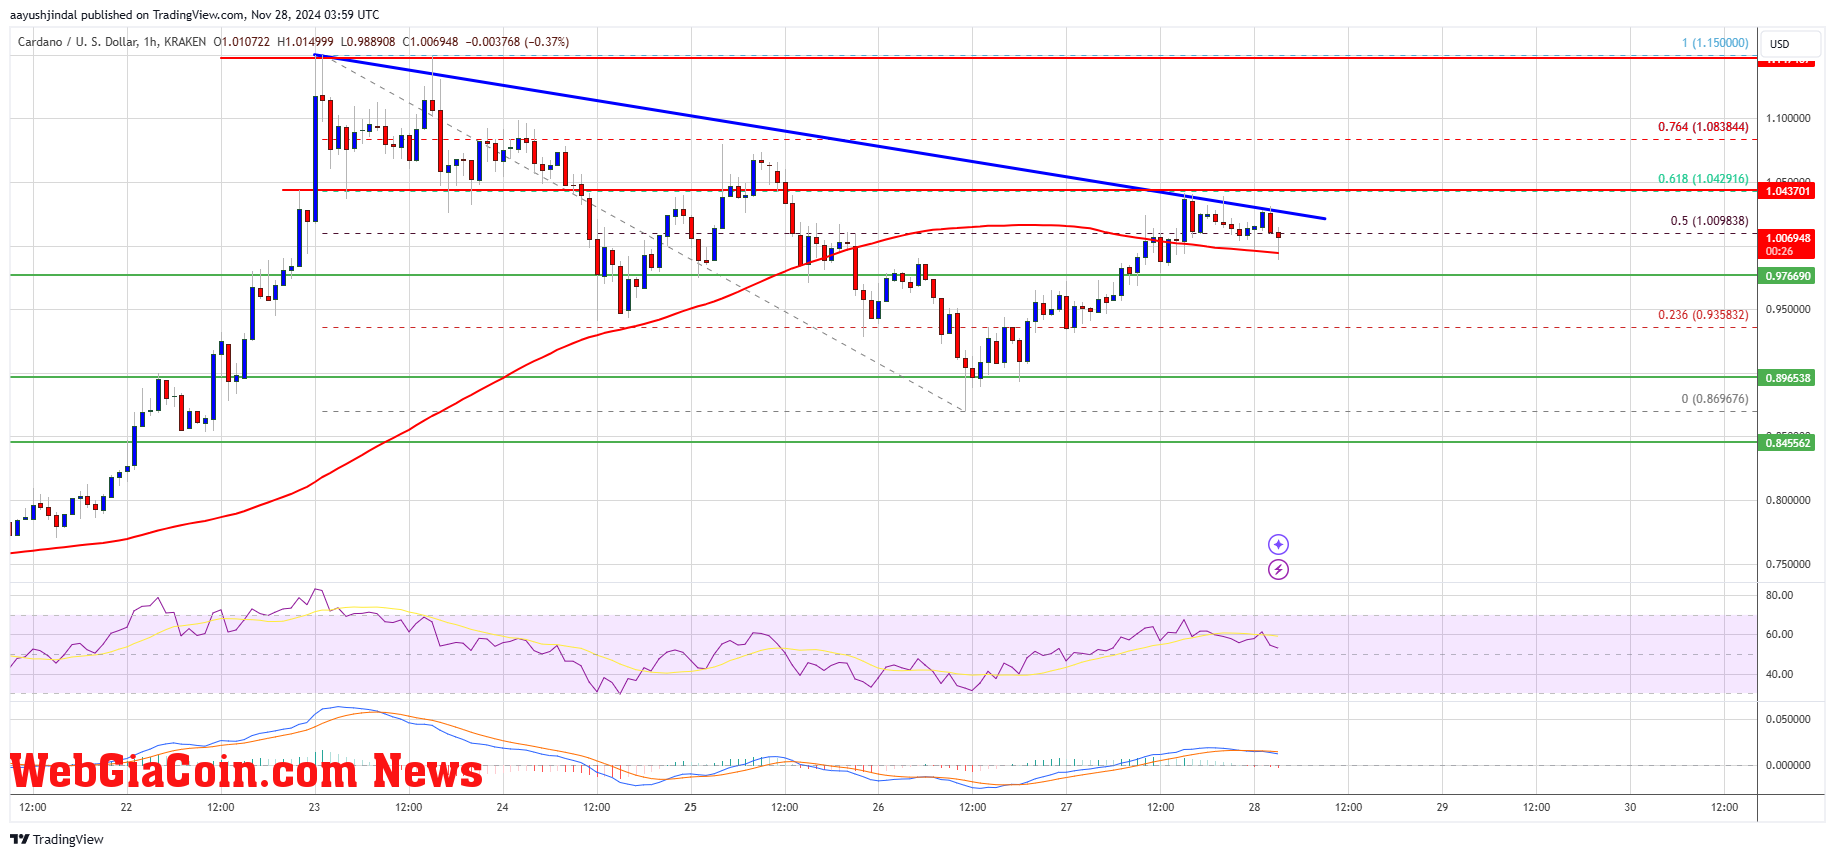1835x857 pixels.
Task: Click the 0.050000 MACD scale label
Action: pos(1788,719)
